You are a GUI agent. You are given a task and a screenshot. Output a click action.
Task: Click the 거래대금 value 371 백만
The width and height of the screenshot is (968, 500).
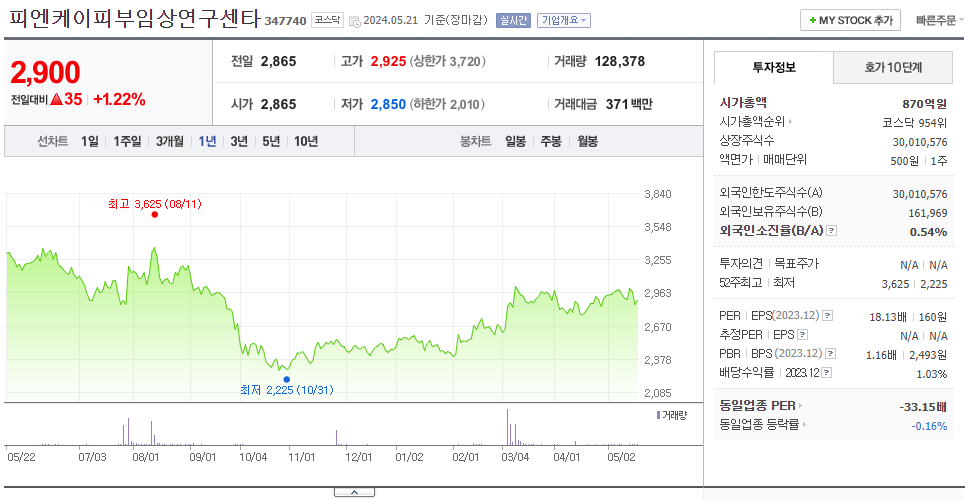[629, 104]
